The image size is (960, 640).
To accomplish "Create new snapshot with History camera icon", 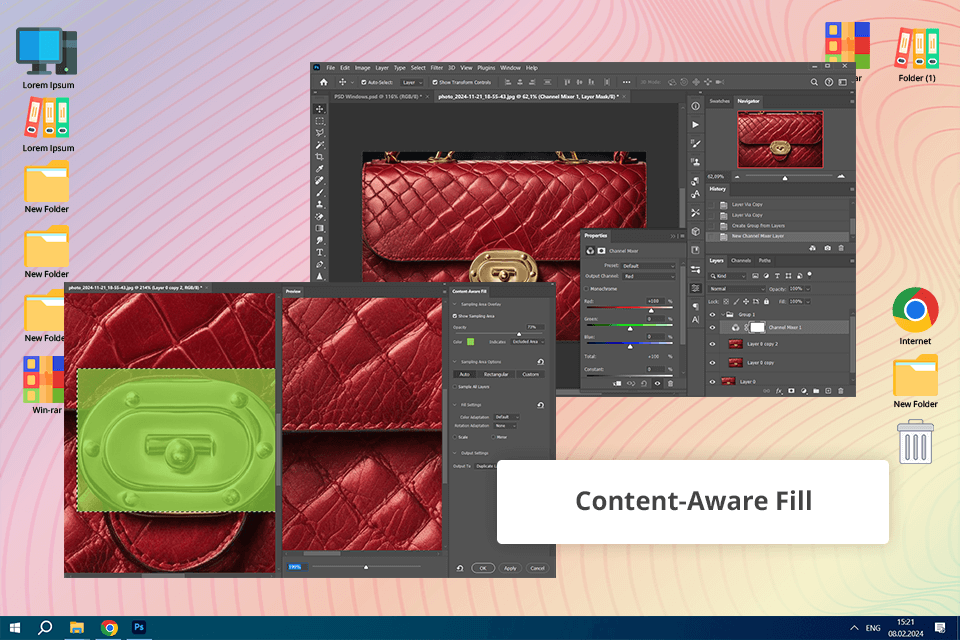I will click(x=827, y=248).
